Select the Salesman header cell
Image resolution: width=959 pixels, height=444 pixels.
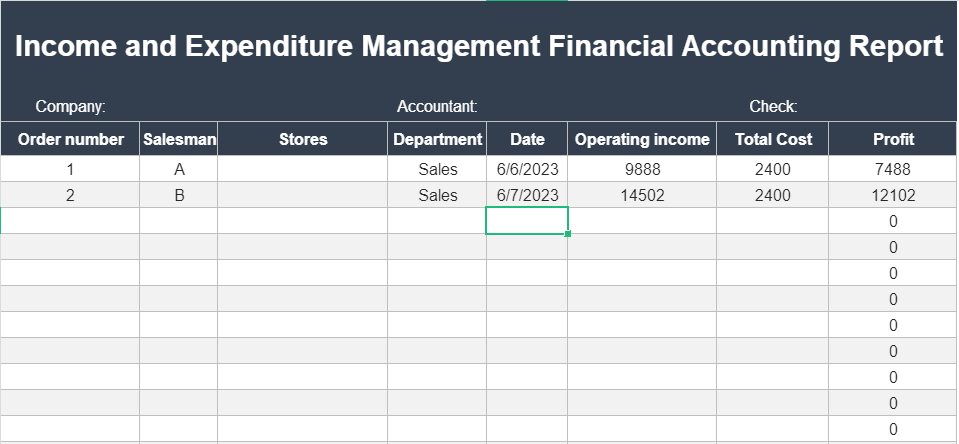pos(179,139)
